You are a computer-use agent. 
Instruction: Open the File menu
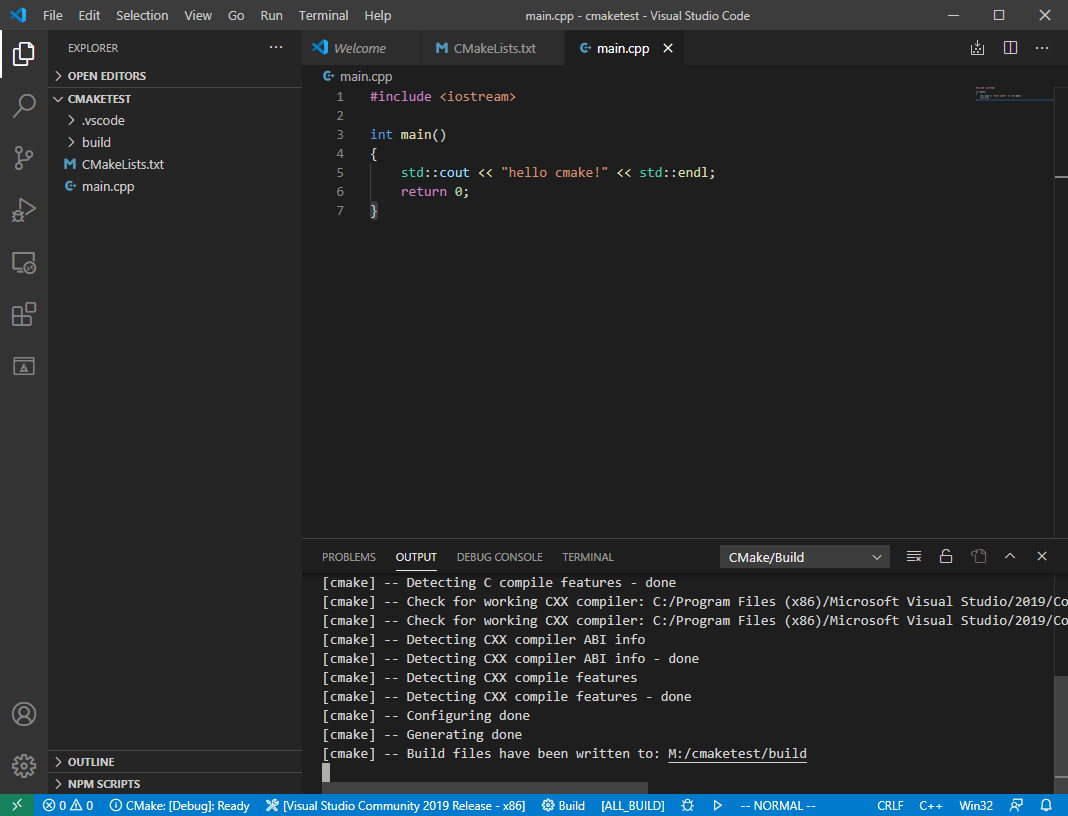pyautogui.click(x=52, y=15)
